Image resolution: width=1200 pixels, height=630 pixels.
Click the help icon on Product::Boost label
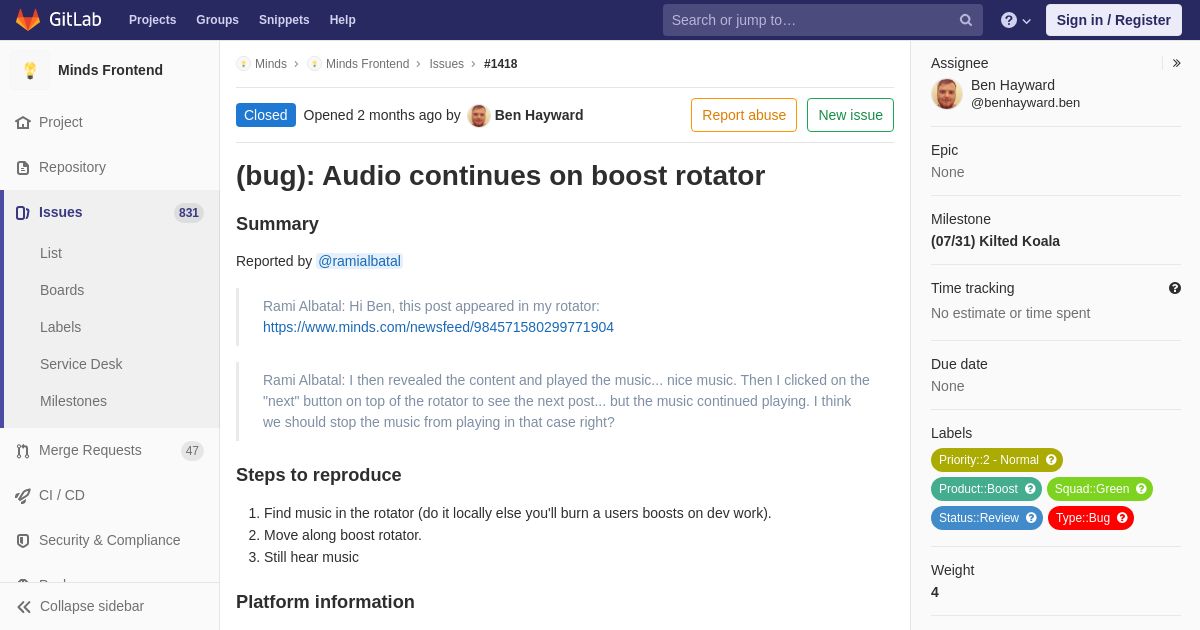pyautogui.click(x=1030, y=489)
